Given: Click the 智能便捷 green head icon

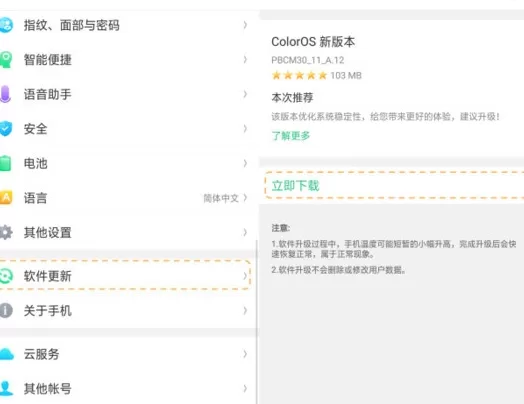Looking at the screenshot, I should pyautogui.click(x=6, y=59).
